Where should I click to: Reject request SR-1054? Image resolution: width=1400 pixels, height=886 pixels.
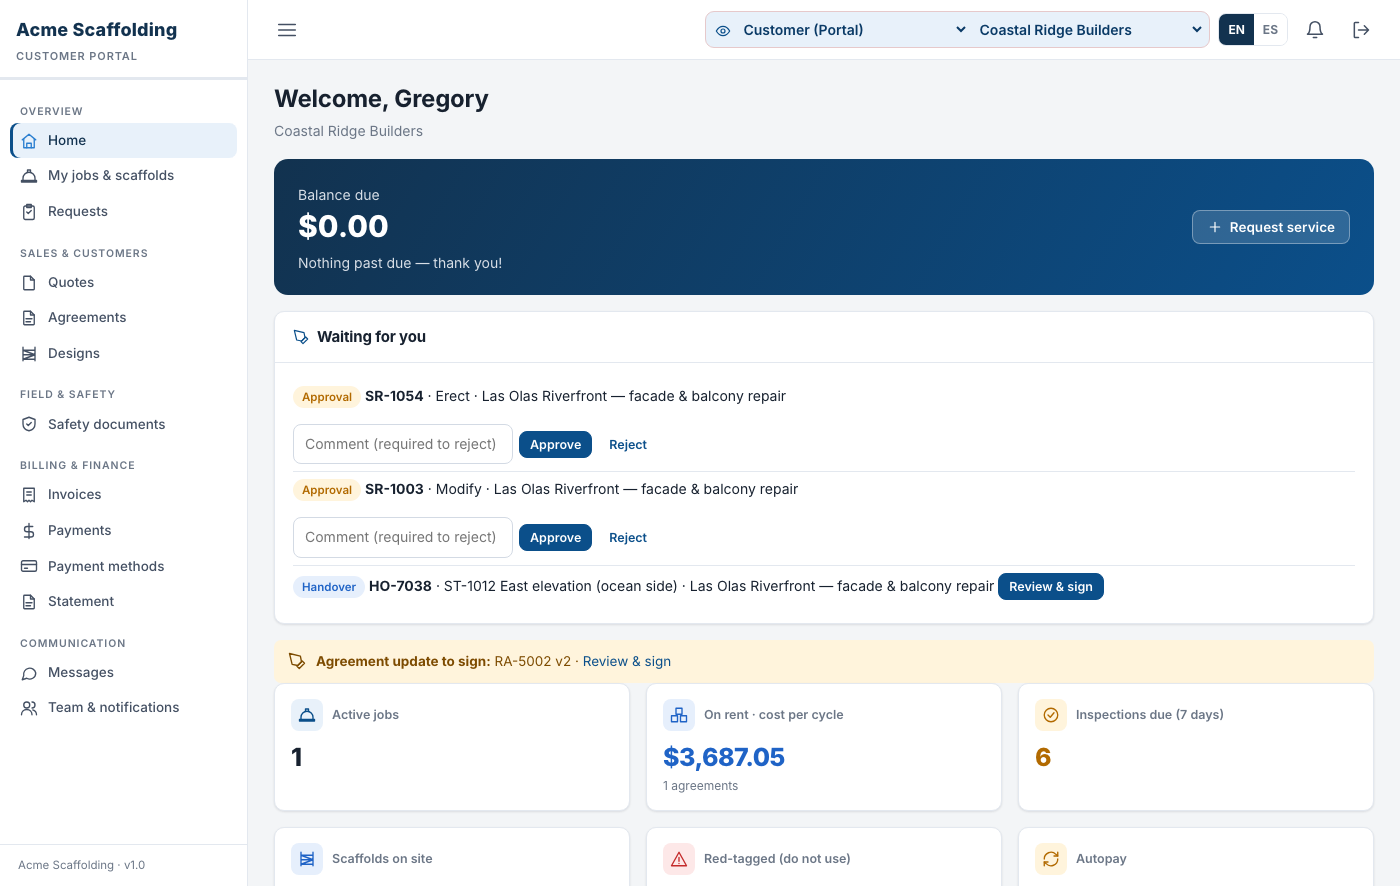click(628, 445)
